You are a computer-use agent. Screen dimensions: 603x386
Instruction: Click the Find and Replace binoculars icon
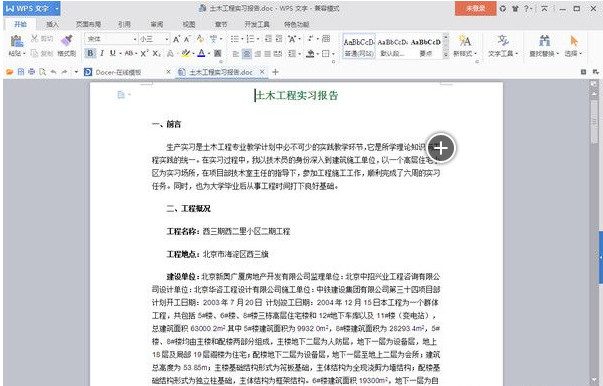(544, 40)
